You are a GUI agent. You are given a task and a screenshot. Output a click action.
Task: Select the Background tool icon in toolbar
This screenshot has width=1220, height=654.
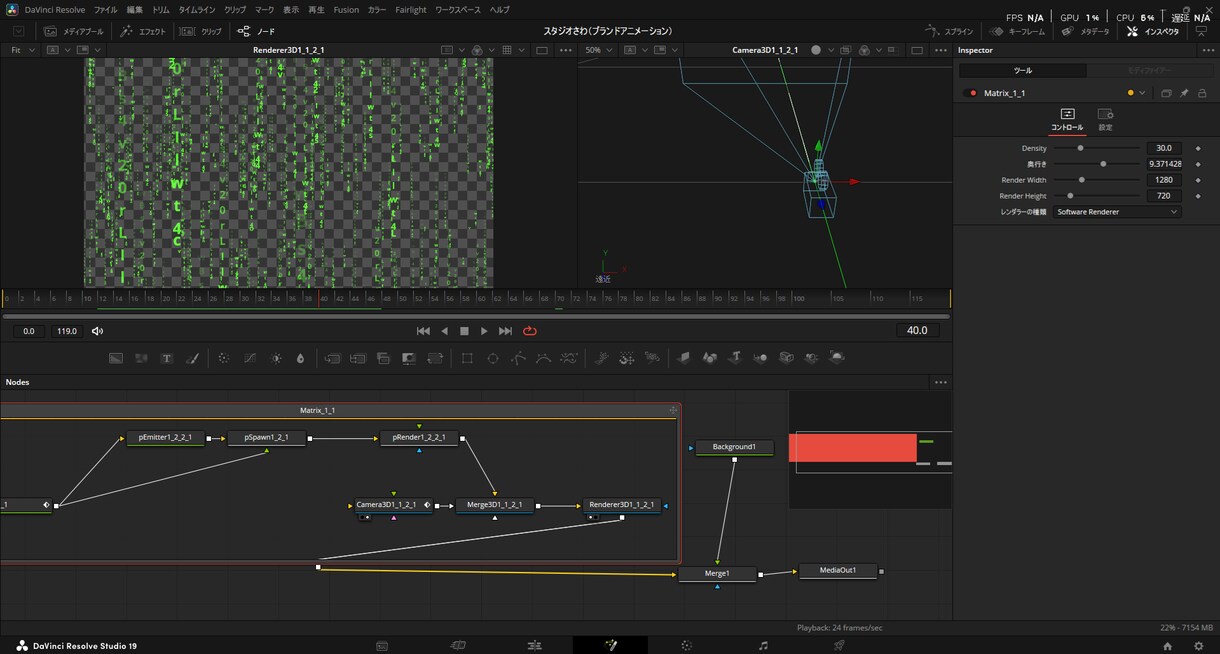[x=116, y=358]
